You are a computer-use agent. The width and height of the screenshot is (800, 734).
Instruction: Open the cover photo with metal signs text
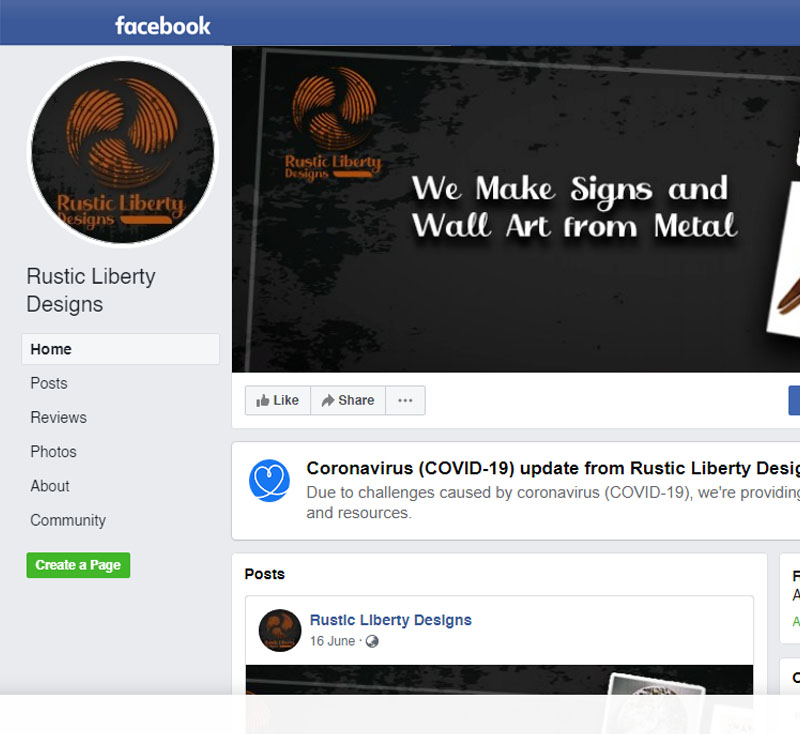(x=515, y=210)
